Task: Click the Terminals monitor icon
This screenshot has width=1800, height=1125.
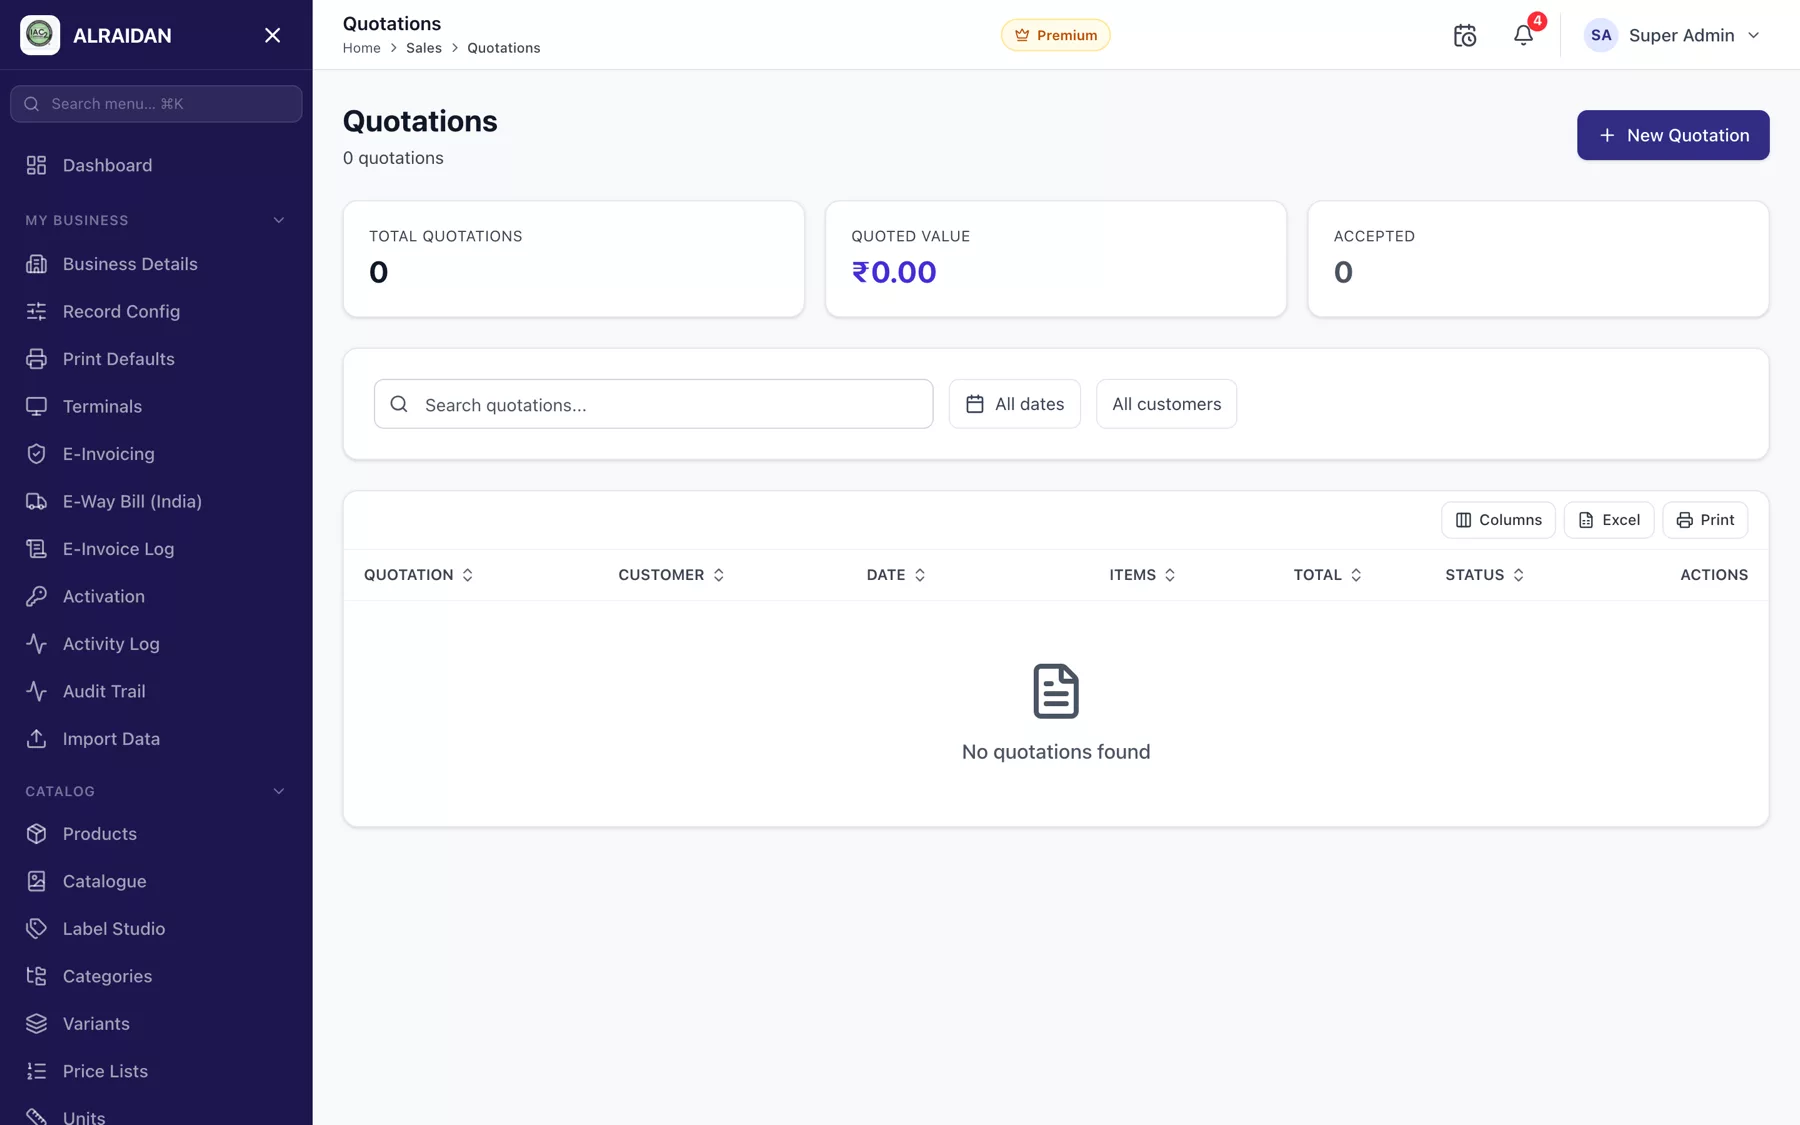Action: (x=36, y=406)
